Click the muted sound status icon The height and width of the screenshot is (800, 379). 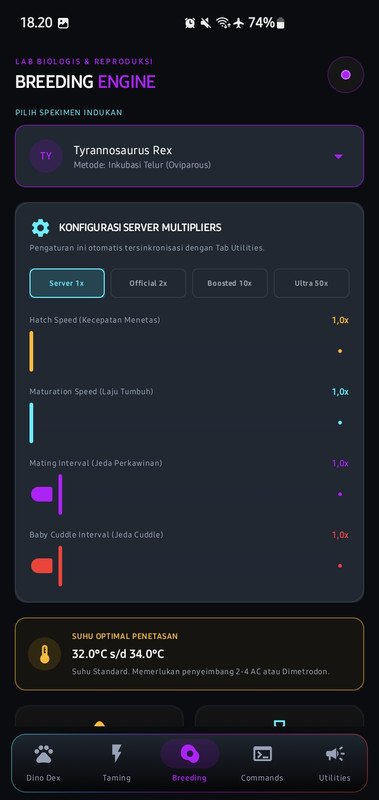coord(206,23)
